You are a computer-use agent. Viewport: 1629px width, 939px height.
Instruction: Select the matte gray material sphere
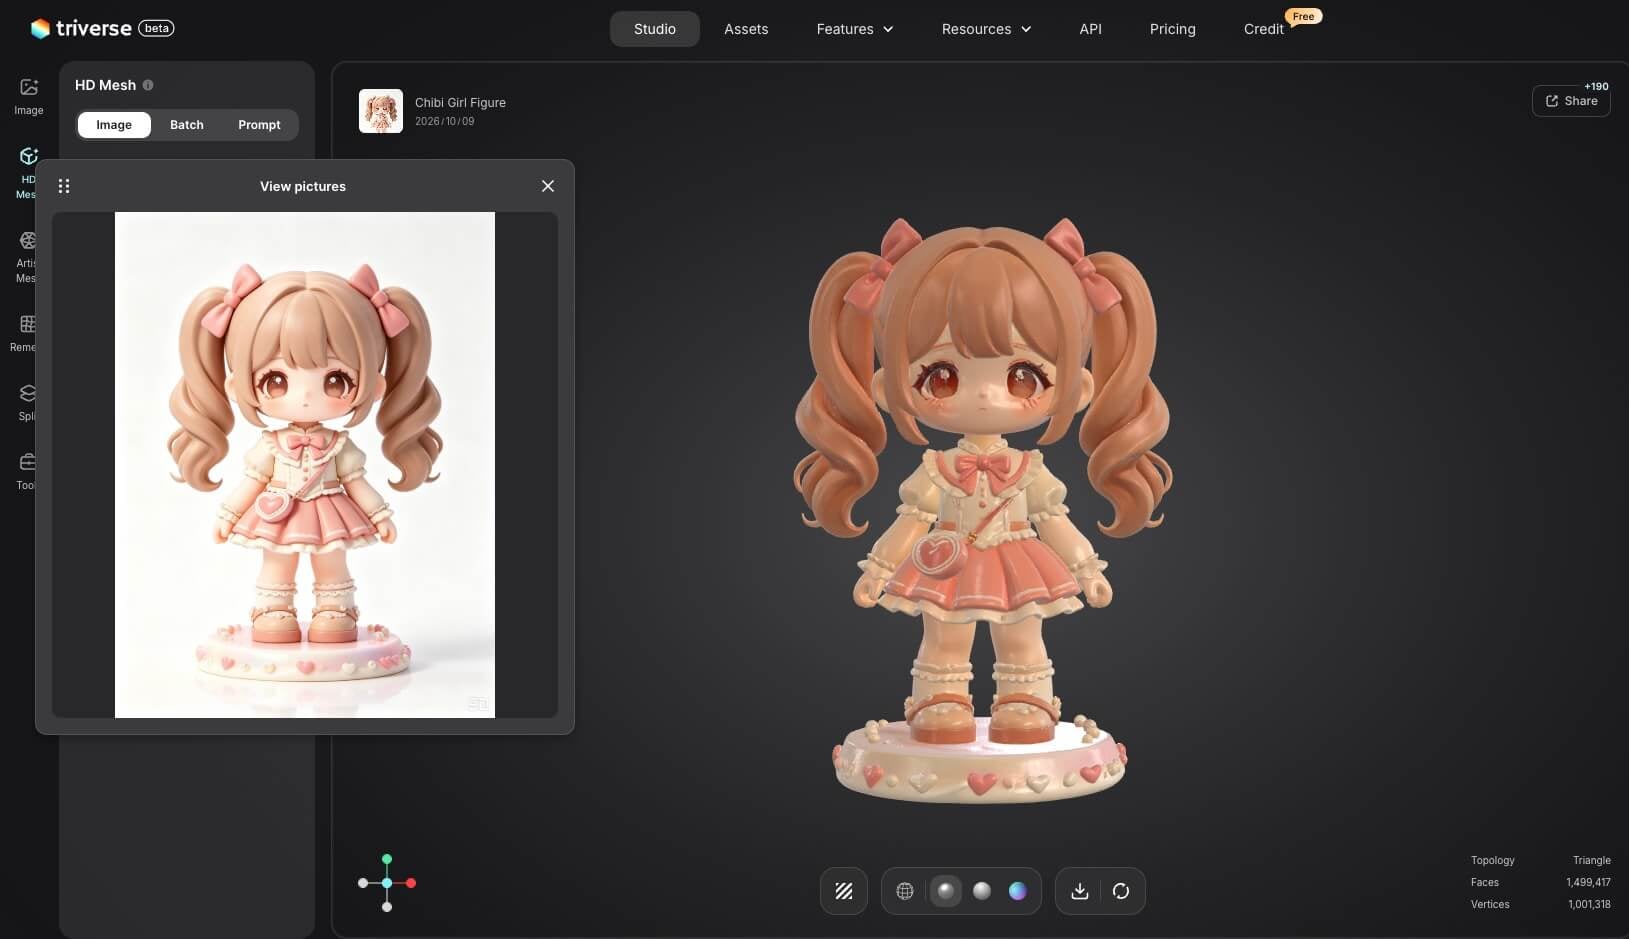click(x=982, y=891)
